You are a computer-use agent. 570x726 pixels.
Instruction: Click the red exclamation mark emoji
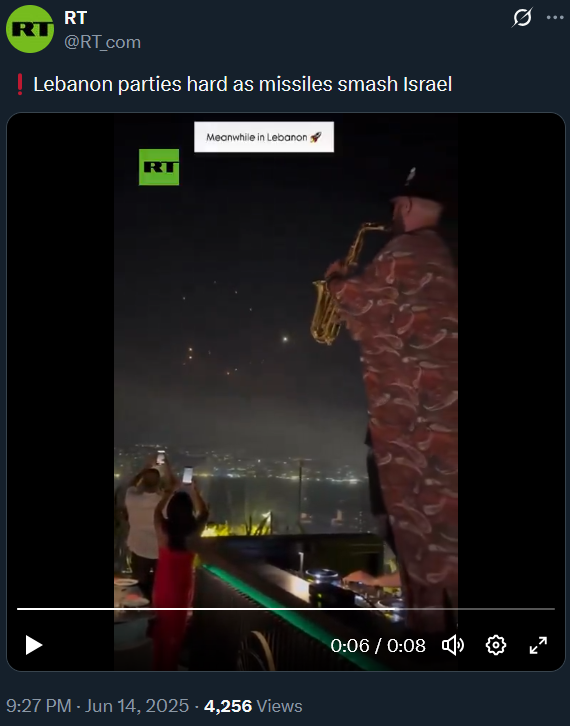click(x=19, y=84)
